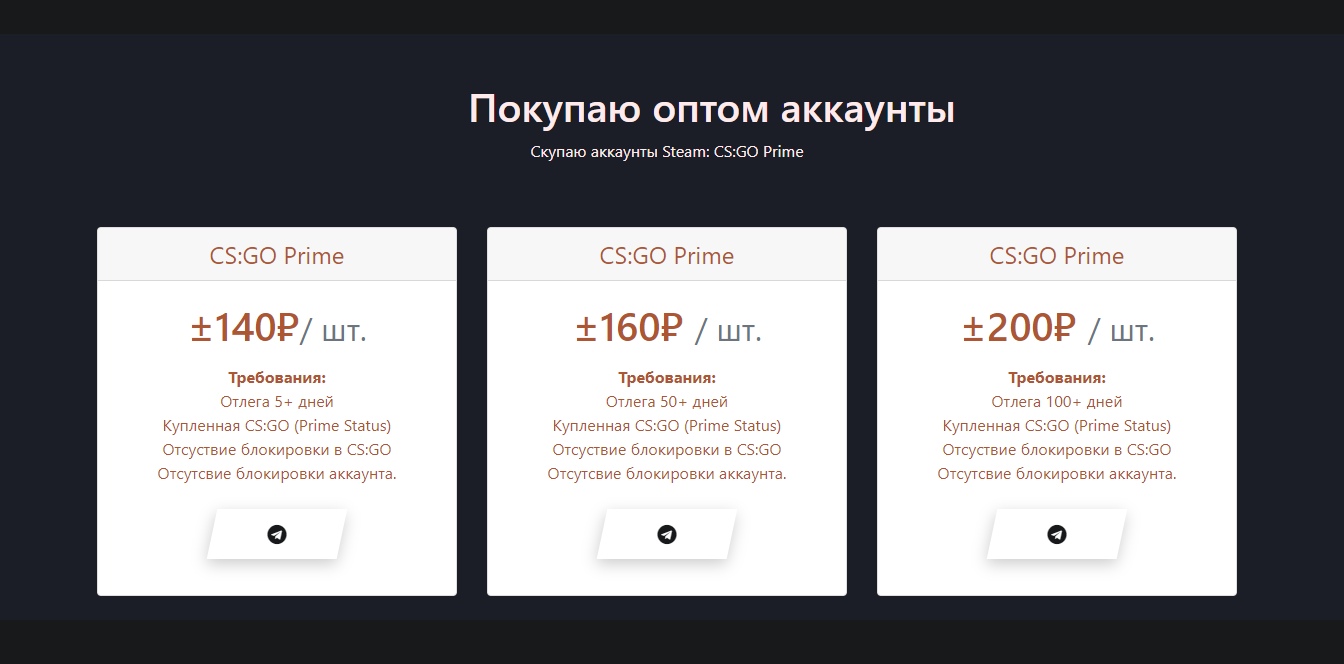Image resolution: width=1344 pixels, height=664 pixels.
Task: Open Telegram contact in the ±160₽ card
Action: 667,535
